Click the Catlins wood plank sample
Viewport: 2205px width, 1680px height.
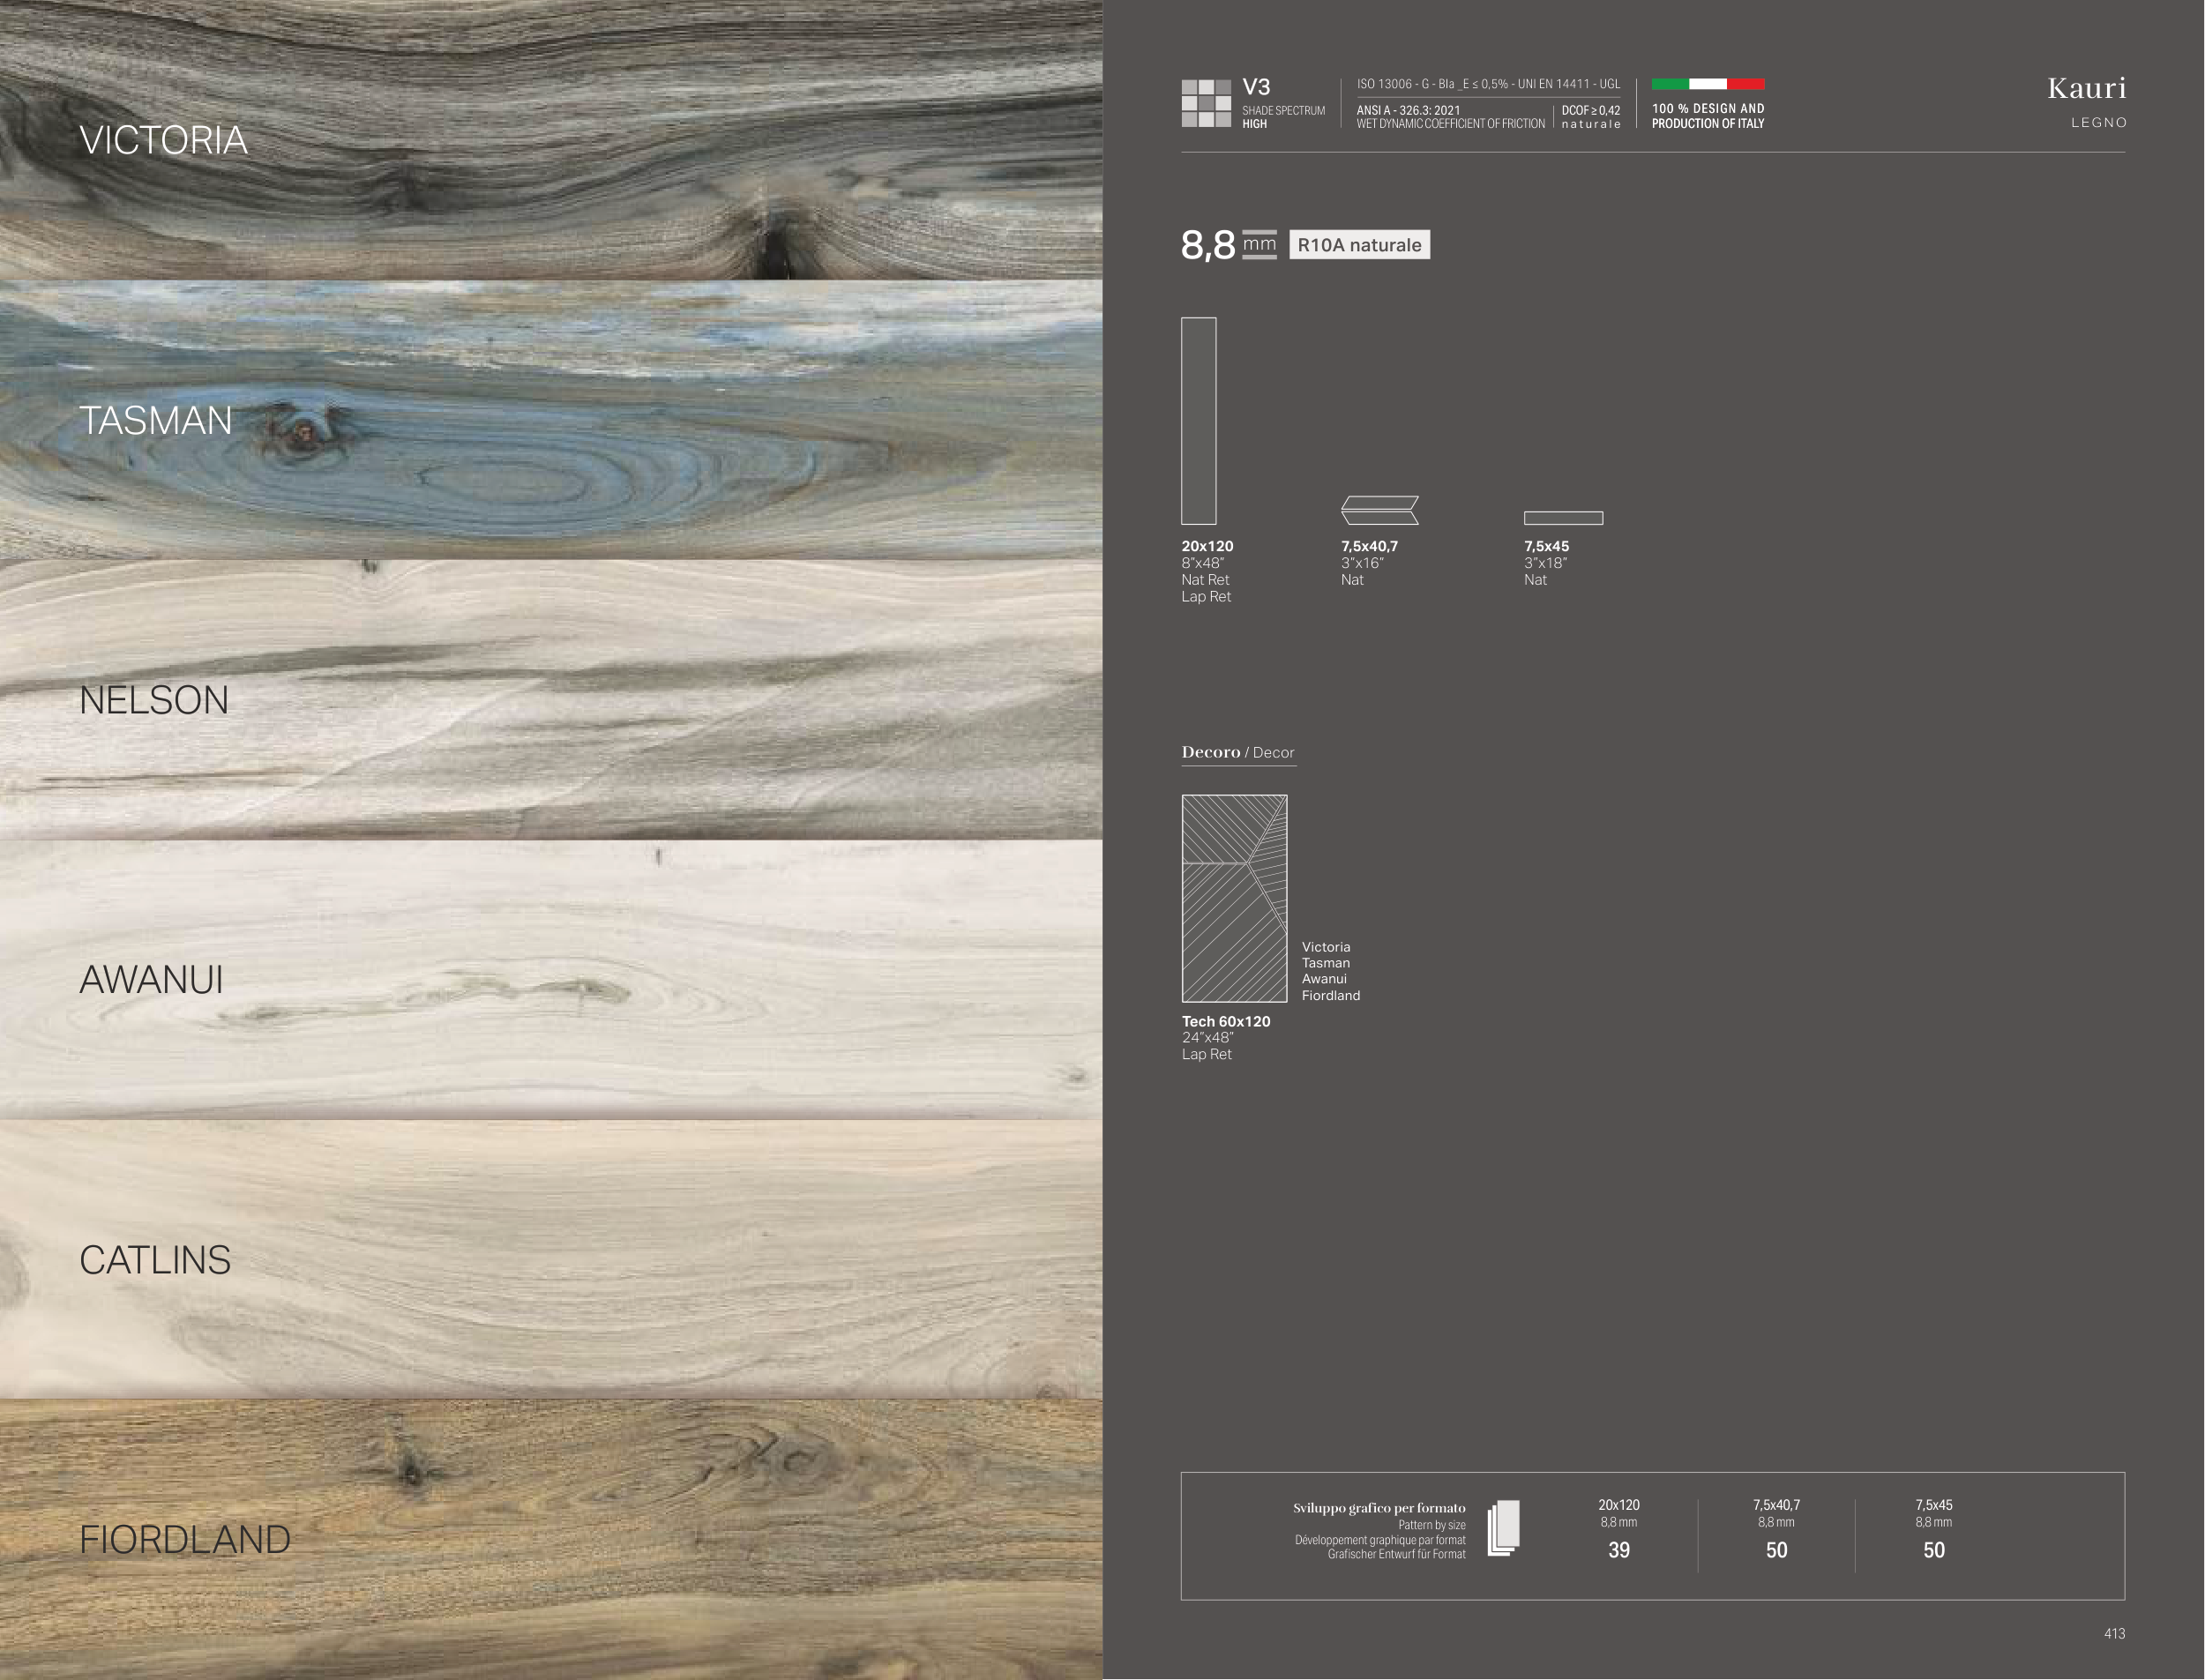[x=550, y=1260]
